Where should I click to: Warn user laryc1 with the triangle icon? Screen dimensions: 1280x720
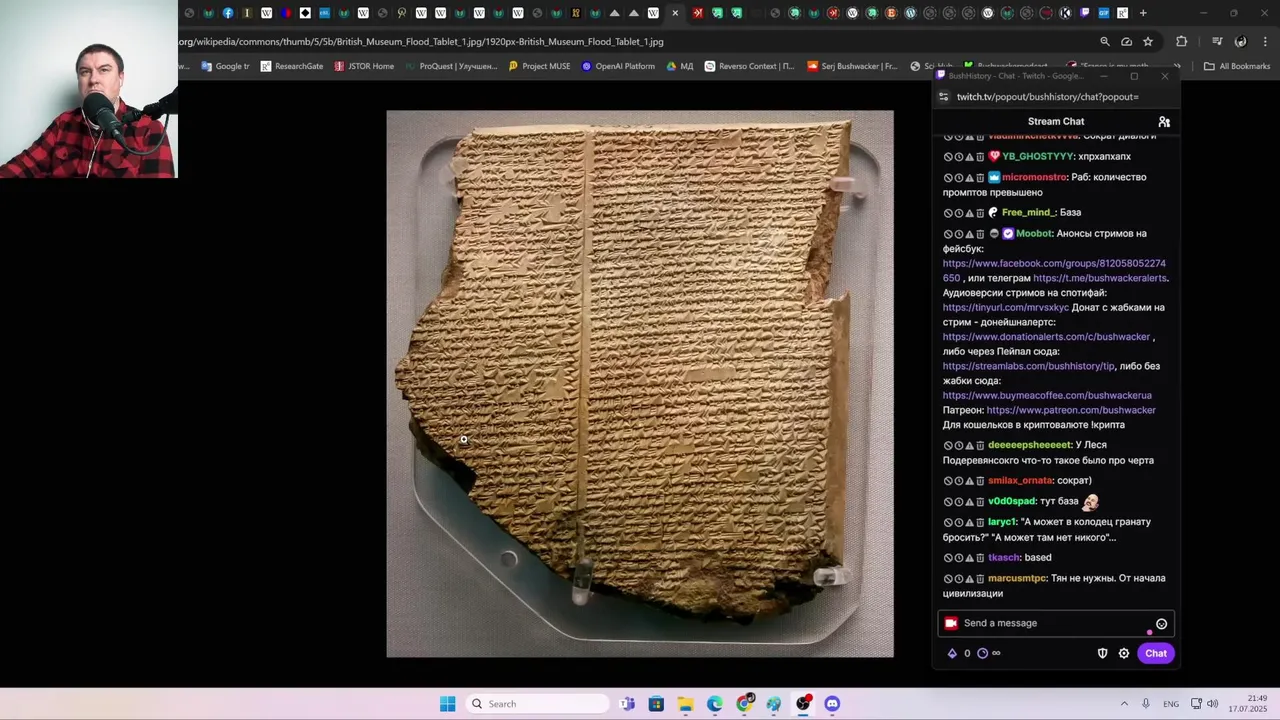[x=969, y=522]
